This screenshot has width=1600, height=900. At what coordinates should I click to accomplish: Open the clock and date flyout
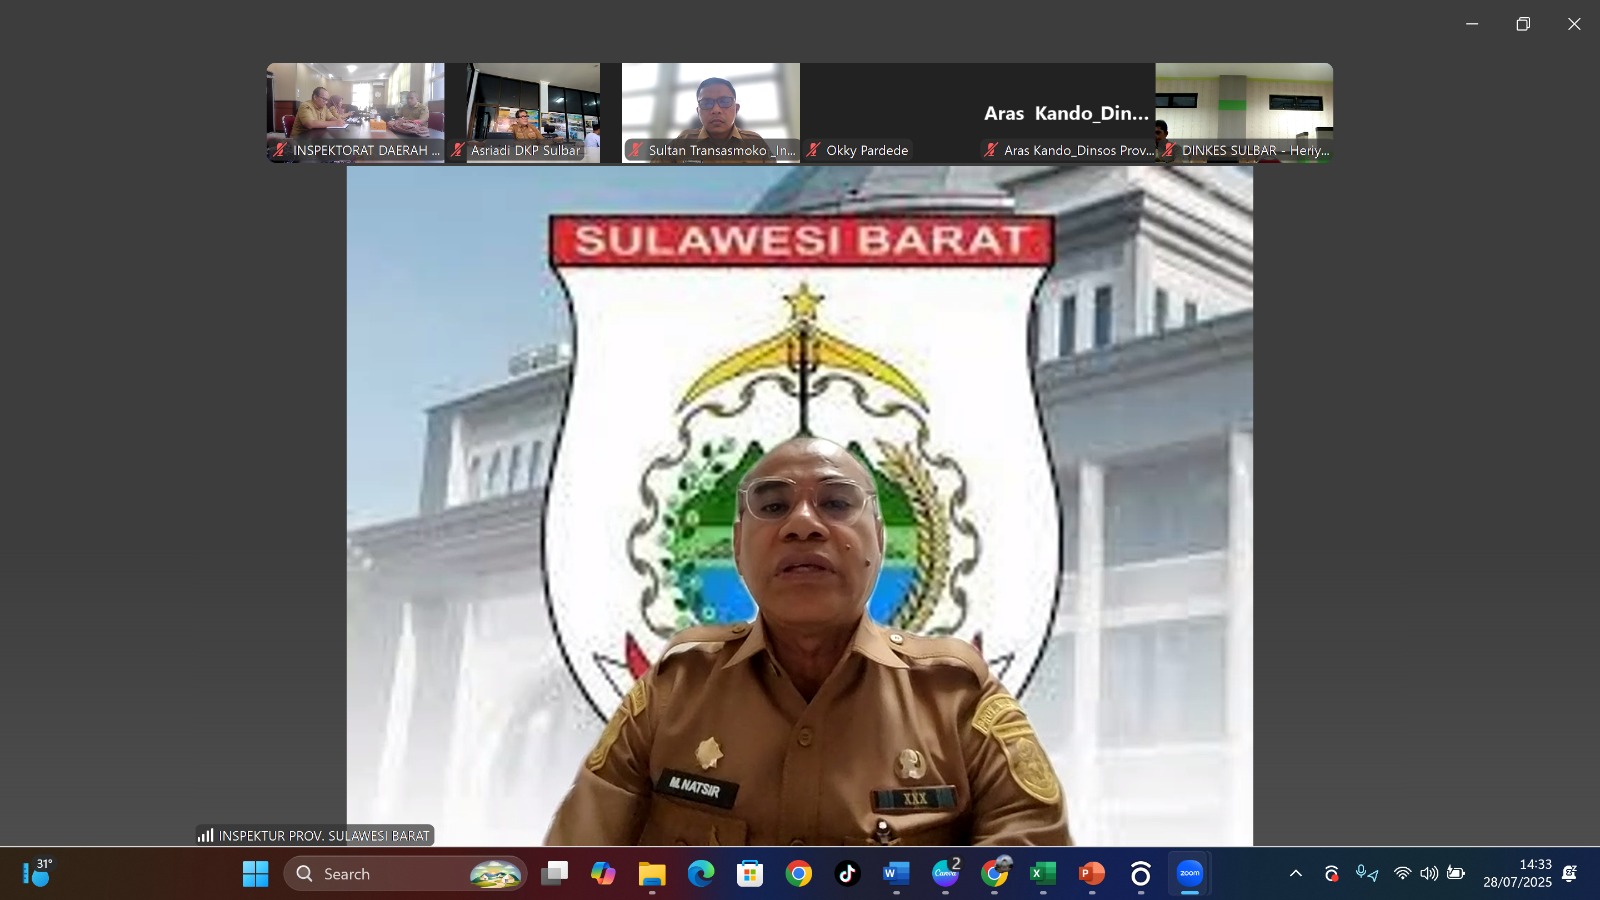tap(1517, 874)
